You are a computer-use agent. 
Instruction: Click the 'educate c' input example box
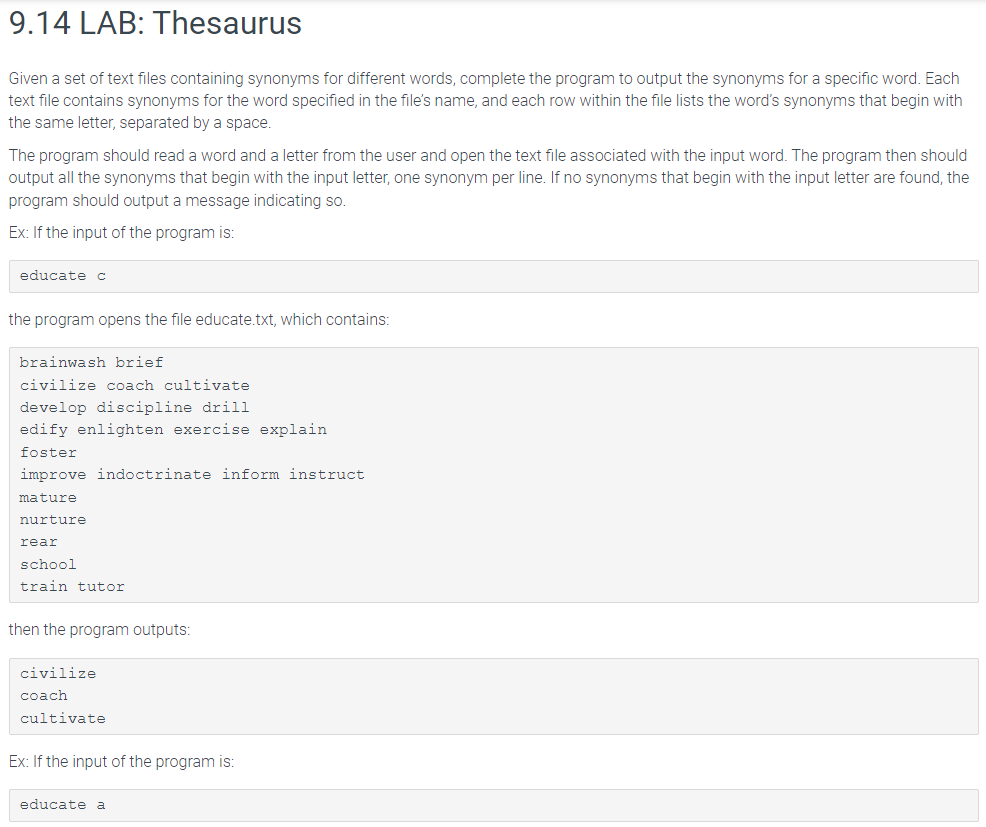pos(494,276)
